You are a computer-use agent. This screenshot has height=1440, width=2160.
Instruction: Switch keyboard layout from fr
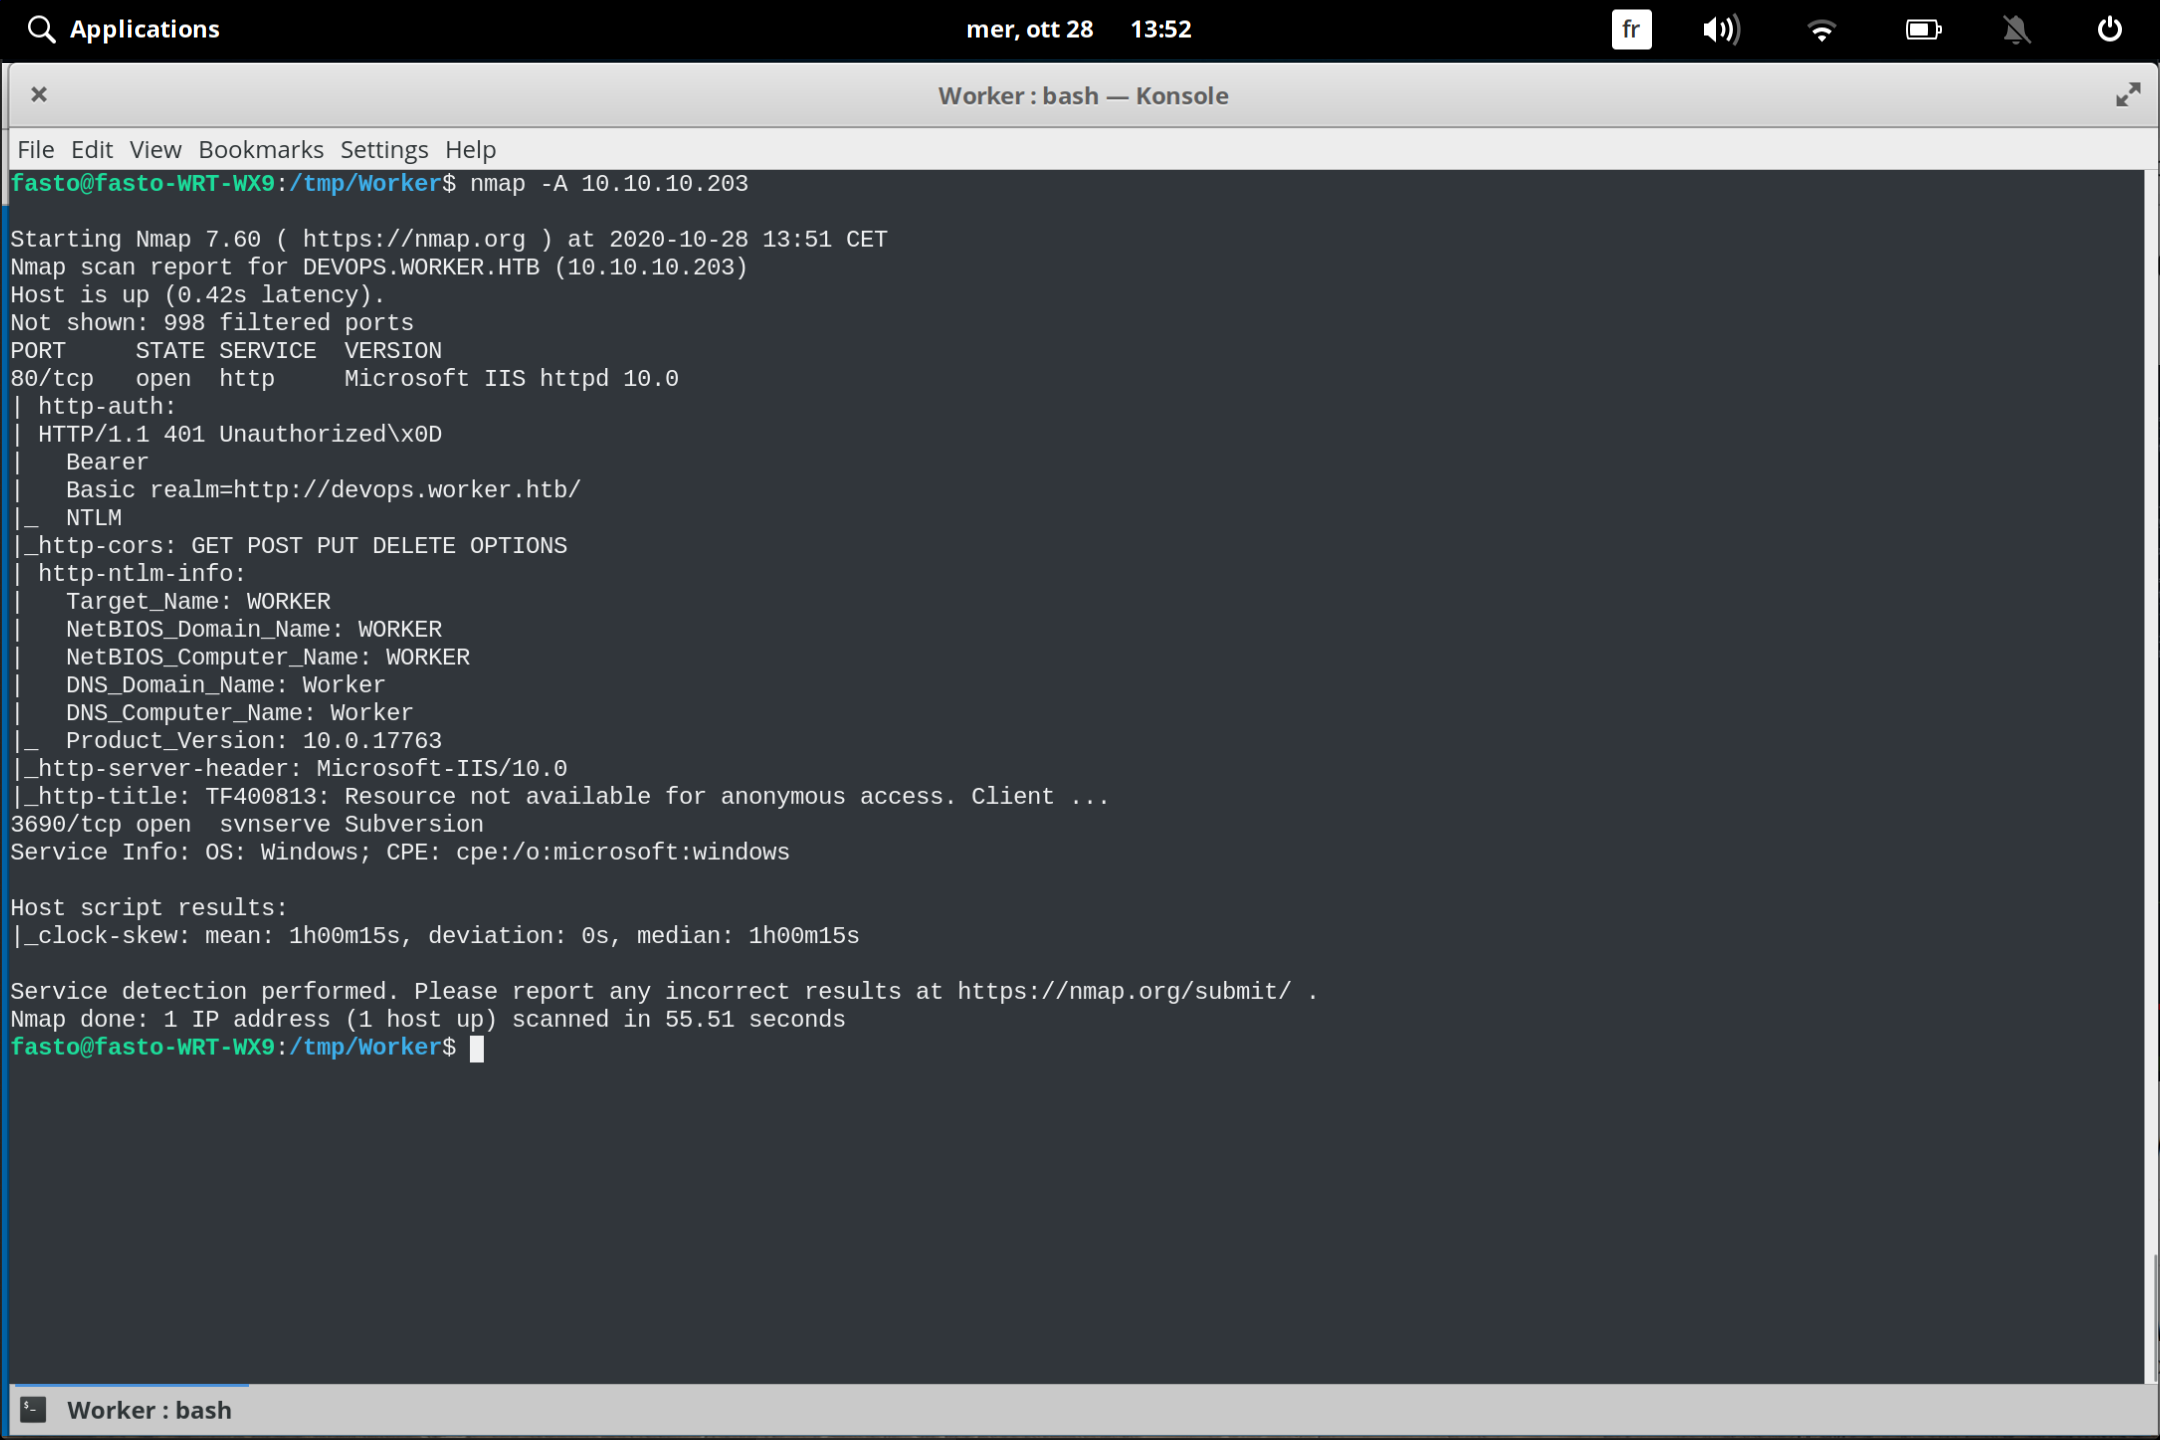tap(1630, 29)
